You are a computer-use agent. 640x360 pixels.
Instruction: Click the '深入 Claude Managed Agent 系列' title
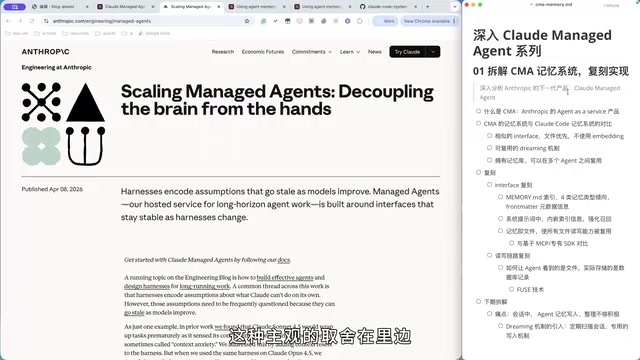[542, 43]
